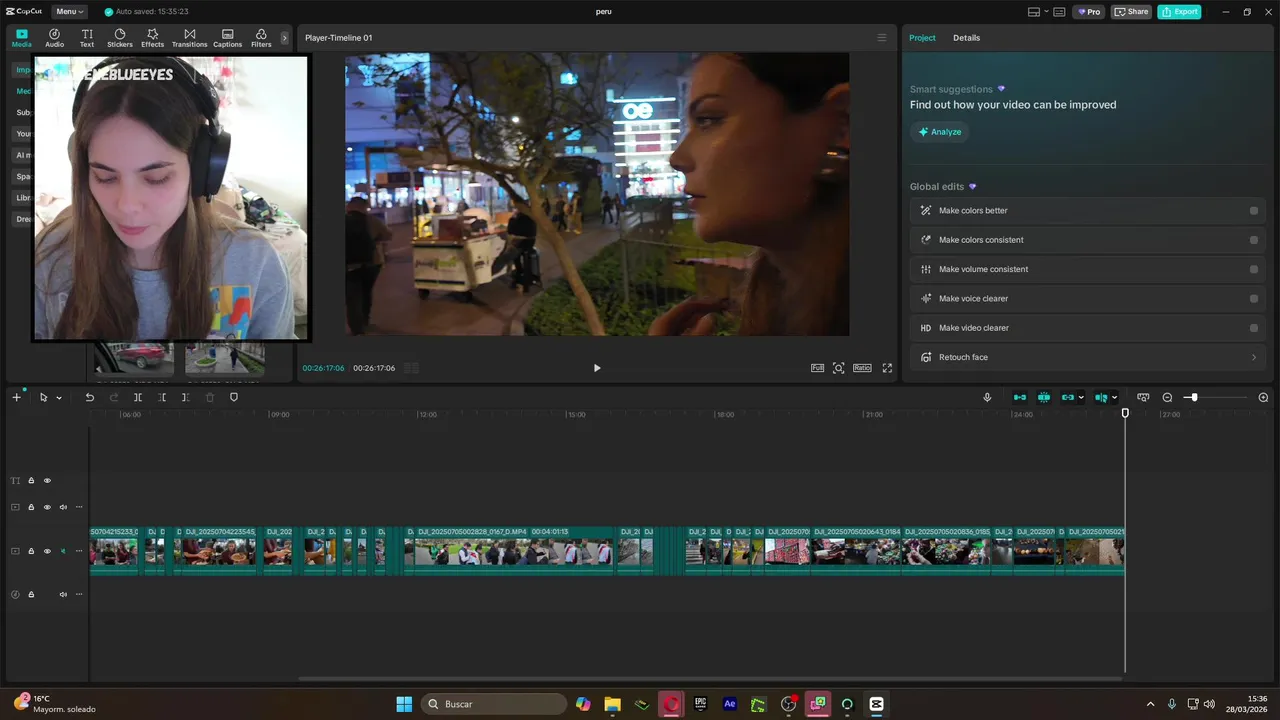The height and width of the screenshot is (720, 1280).
Task: Adjust the timeline zoom slider
Action: coord(1193,397)
